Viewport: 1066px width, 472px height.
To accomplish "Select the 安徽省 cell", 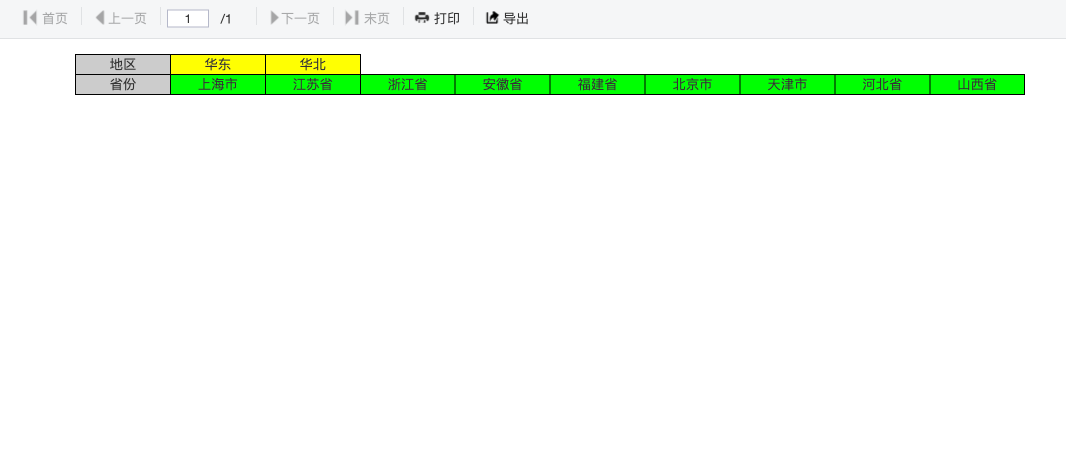I will click(x=502, y=85).
